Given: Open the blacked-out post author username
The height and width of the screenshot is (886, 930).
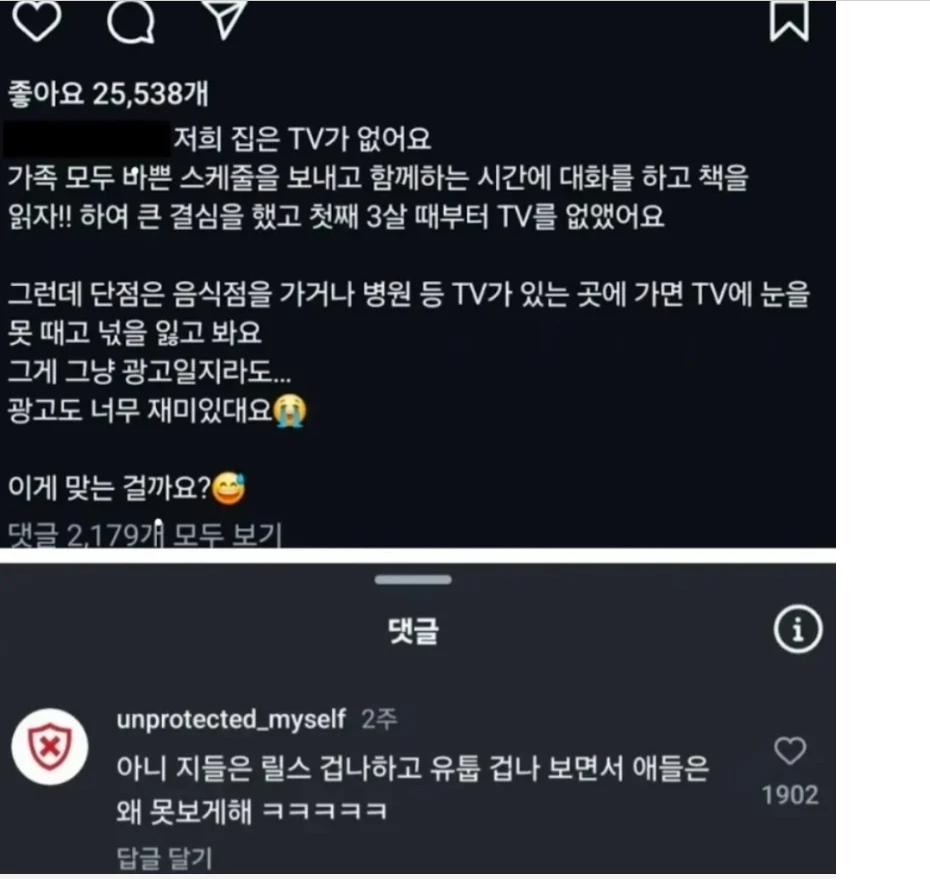Looking at the screenshot, I should (x=87, y=139).
